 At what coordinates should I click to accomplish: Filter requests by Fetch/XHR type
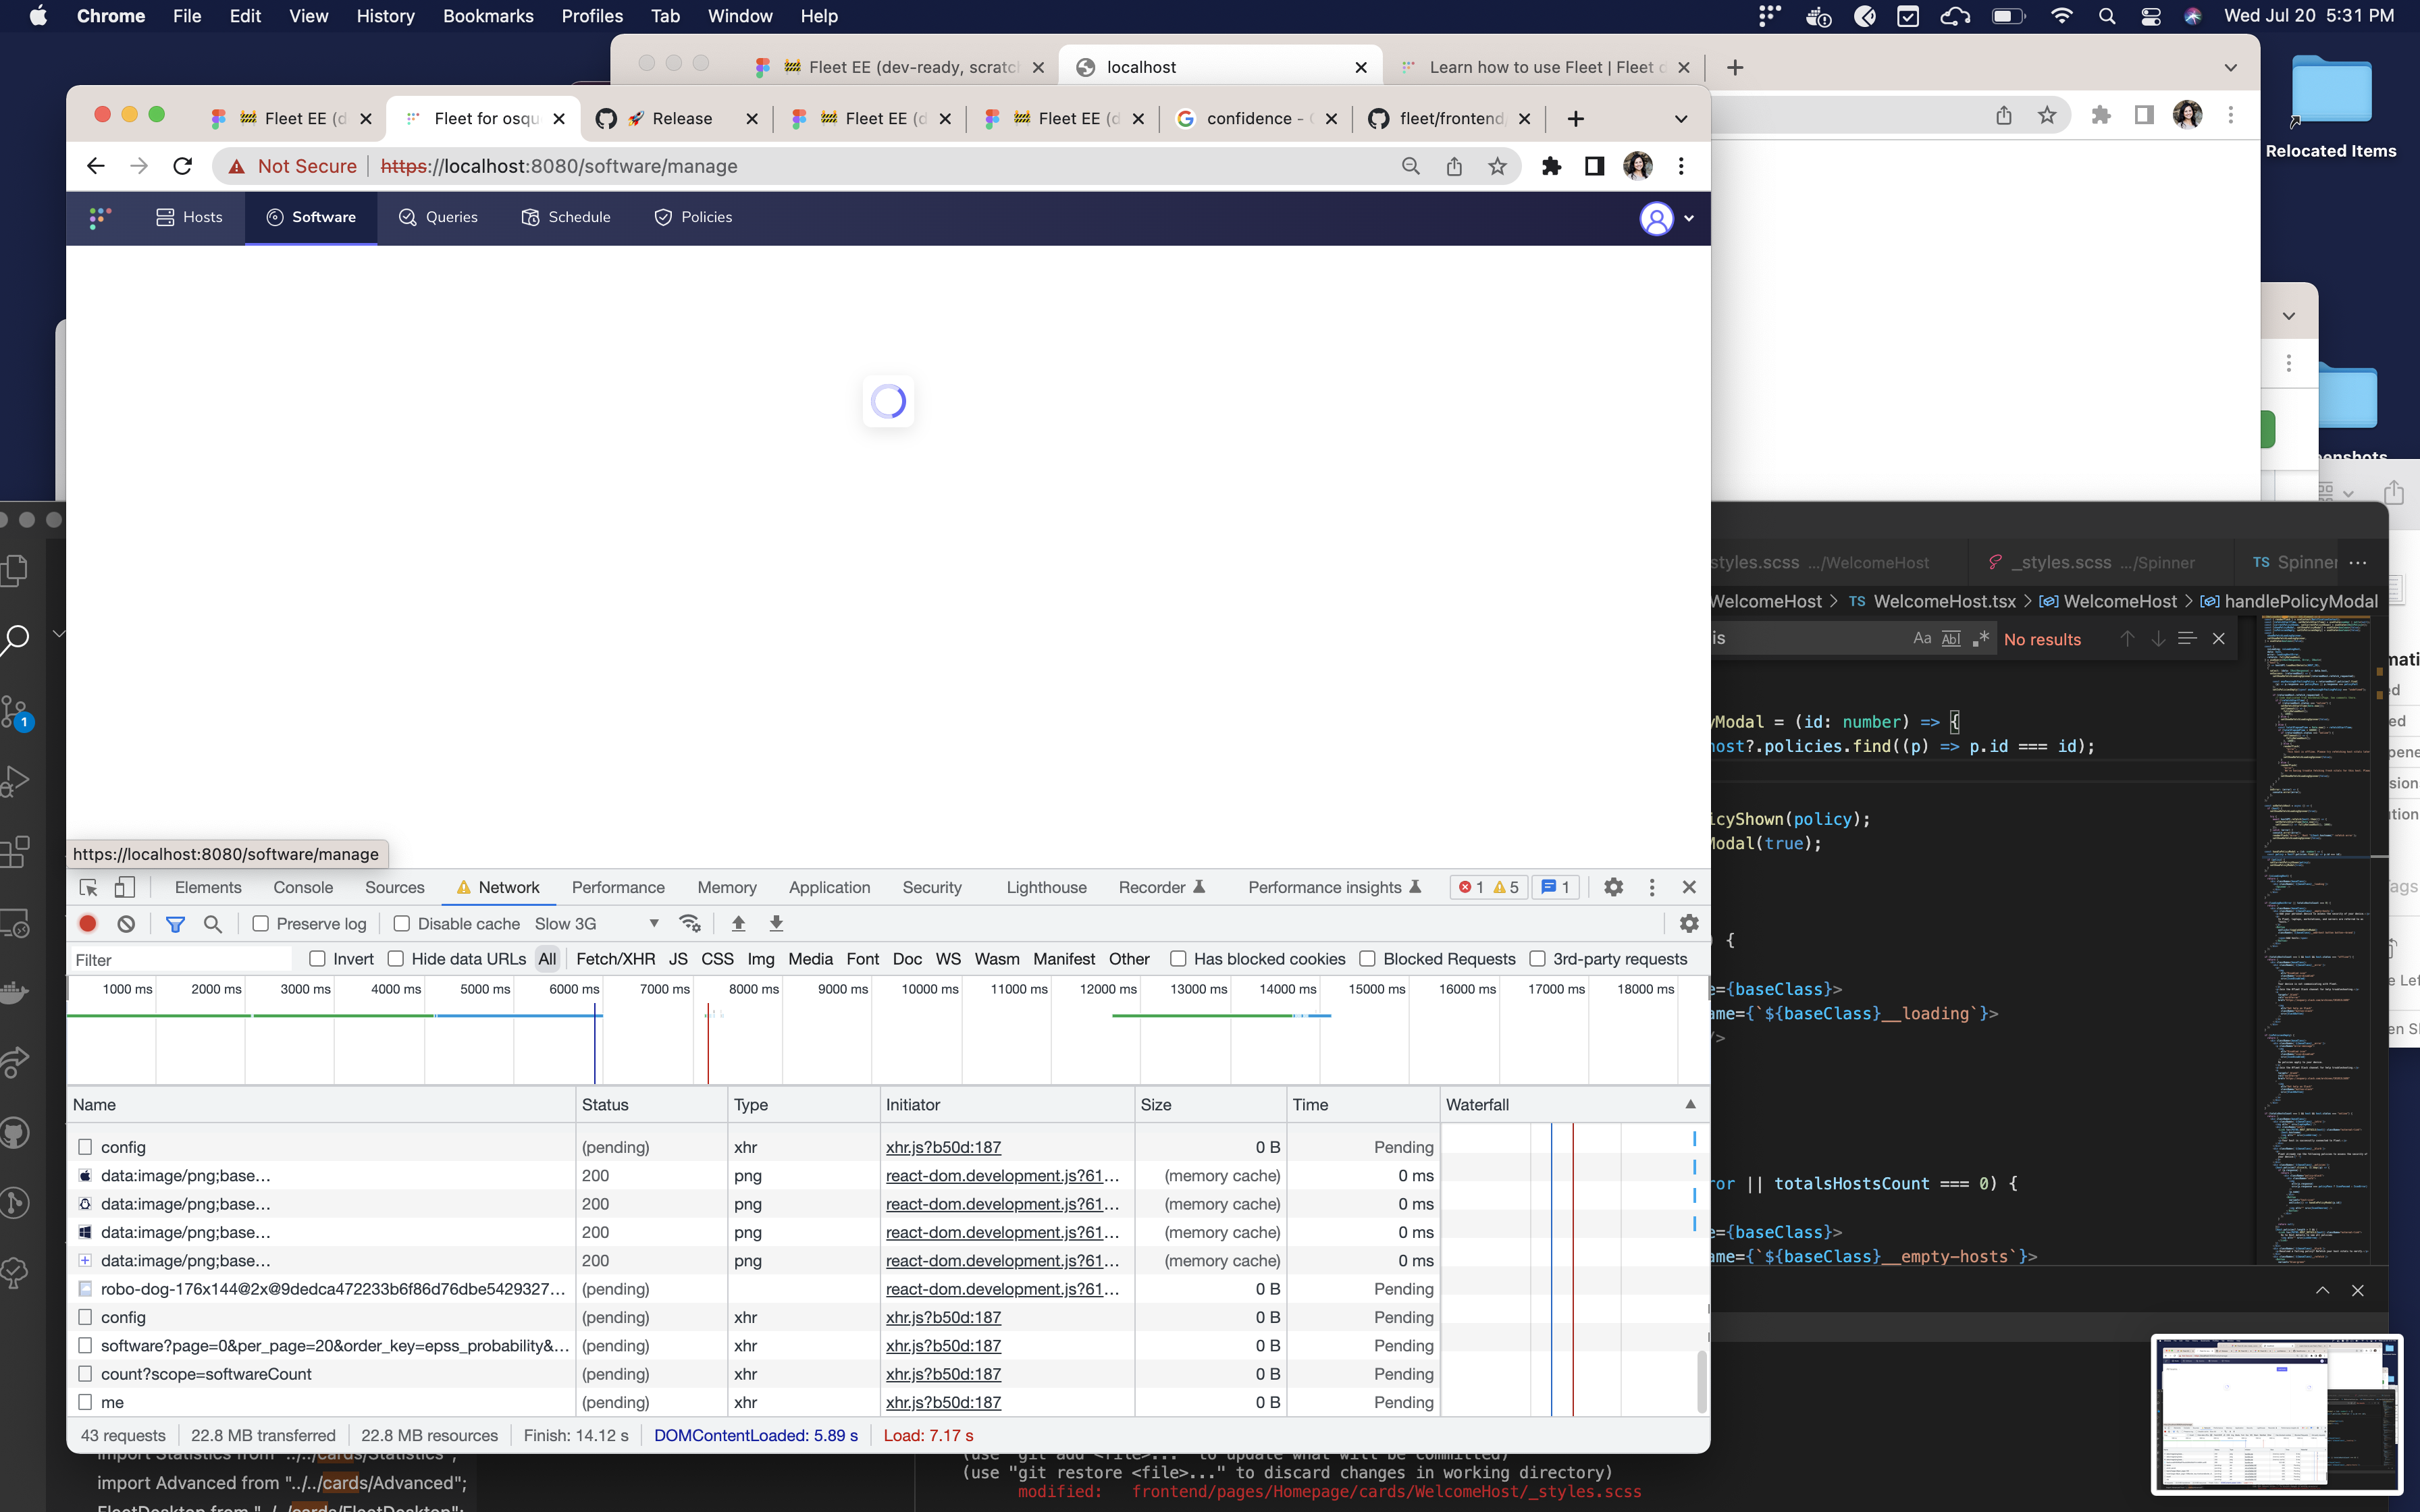click(615, 958)
